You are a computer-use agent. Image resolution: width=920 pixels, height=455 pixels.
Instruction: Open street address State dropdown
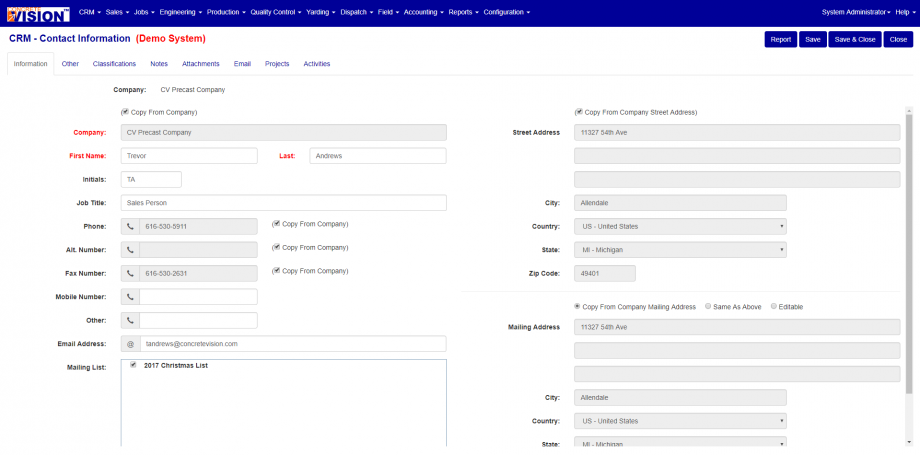coord(680,250)
